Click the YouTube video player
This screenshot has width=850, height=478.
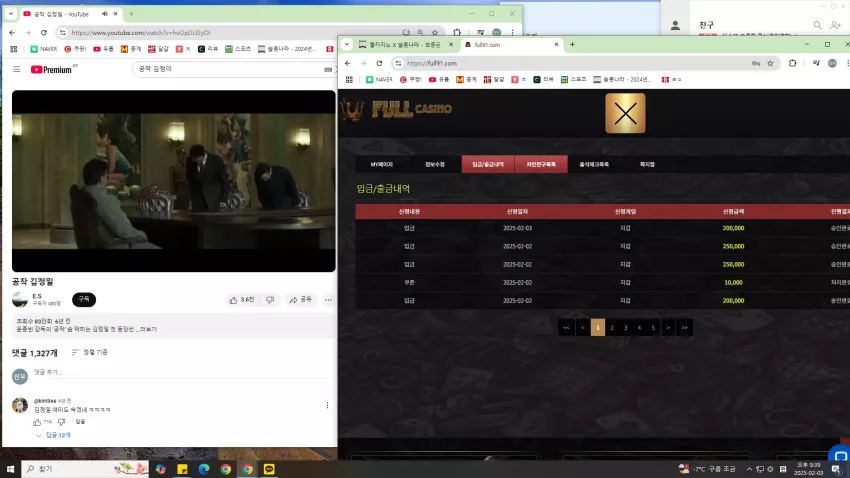[173, 180]
